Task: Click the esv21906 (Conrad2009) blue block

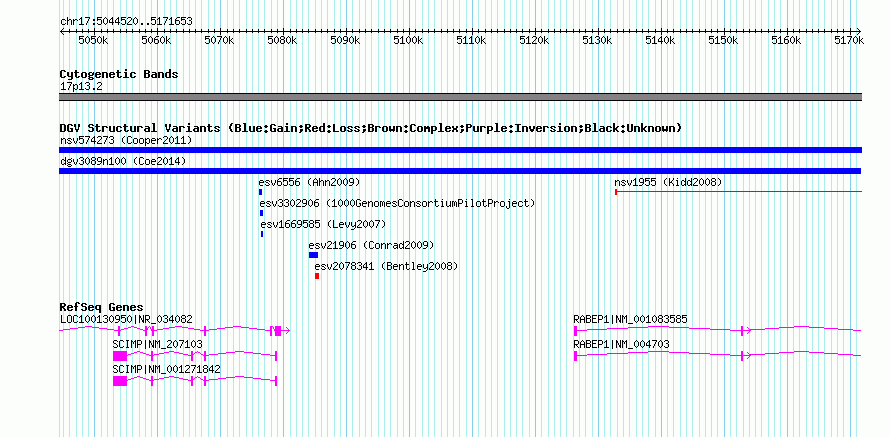Action: [x=313, y=255]
